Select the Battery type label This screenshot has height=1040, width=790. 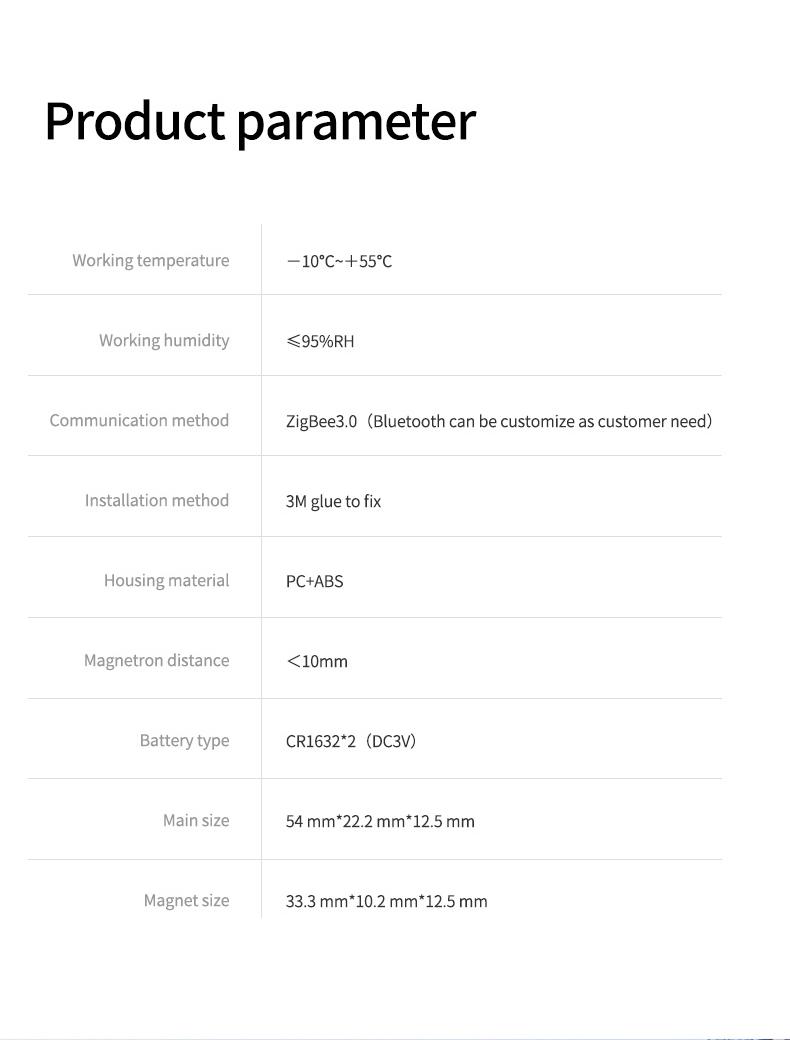pyautogui.click(x=184, y=741)
